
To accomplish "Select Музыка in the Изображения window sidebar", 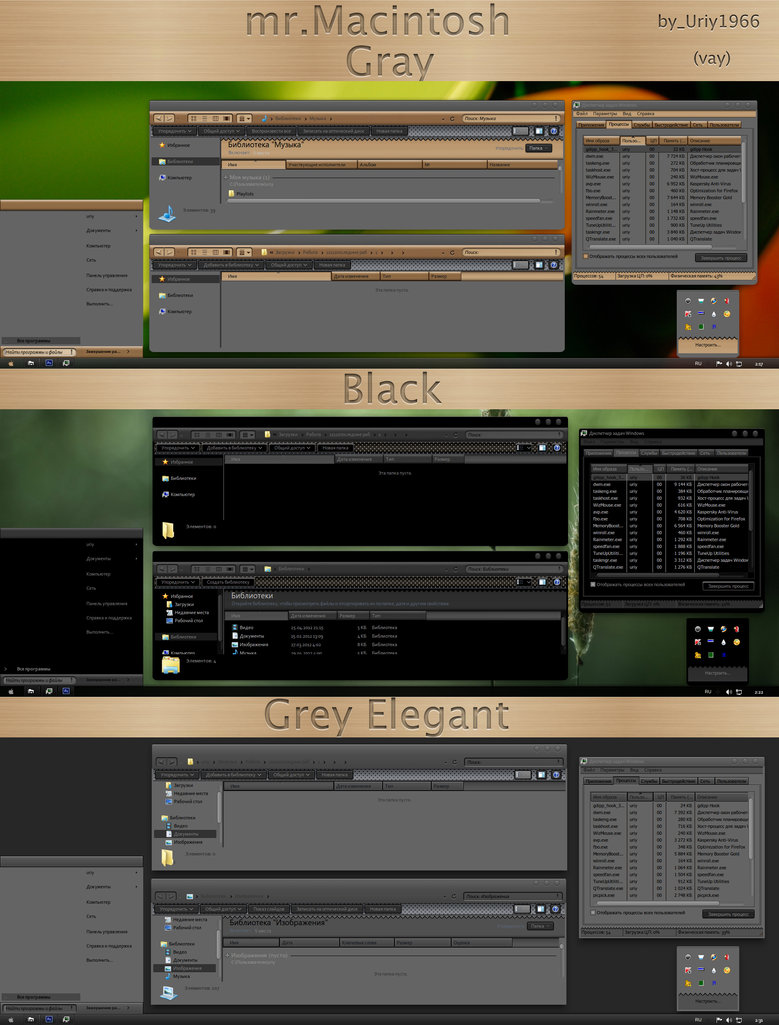I will 181,976.
